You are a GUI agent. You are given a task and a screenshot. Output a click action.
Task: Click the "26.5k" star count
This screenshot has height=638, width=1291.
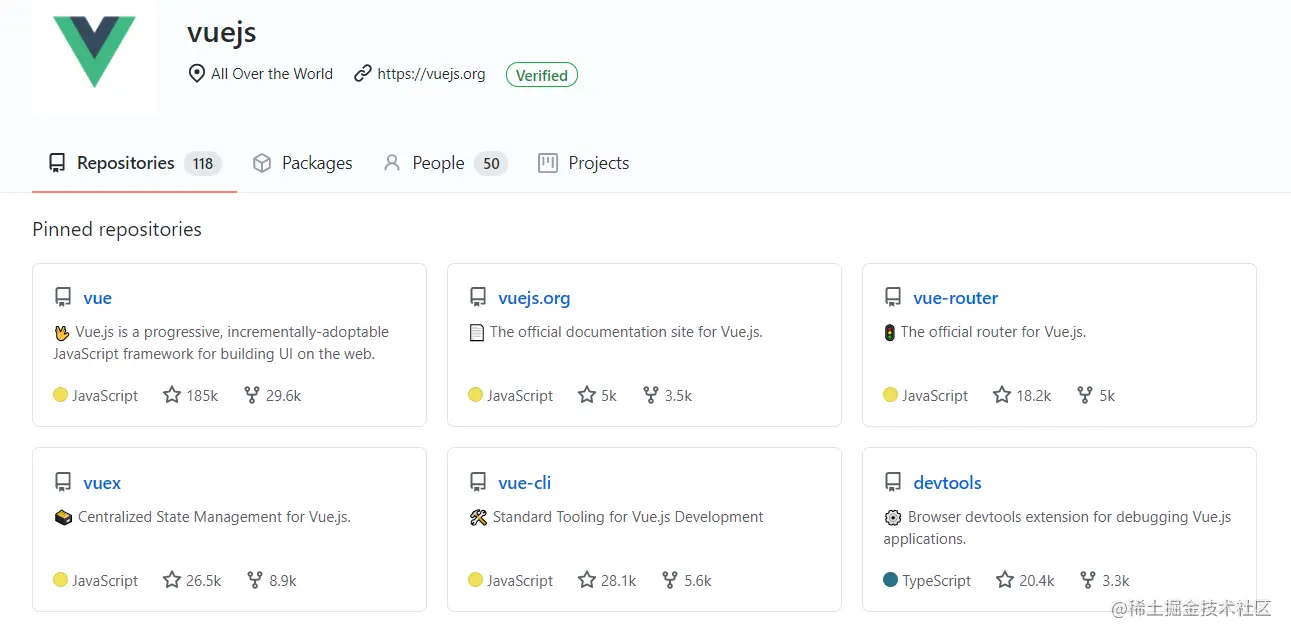click(x=204, y=581)
